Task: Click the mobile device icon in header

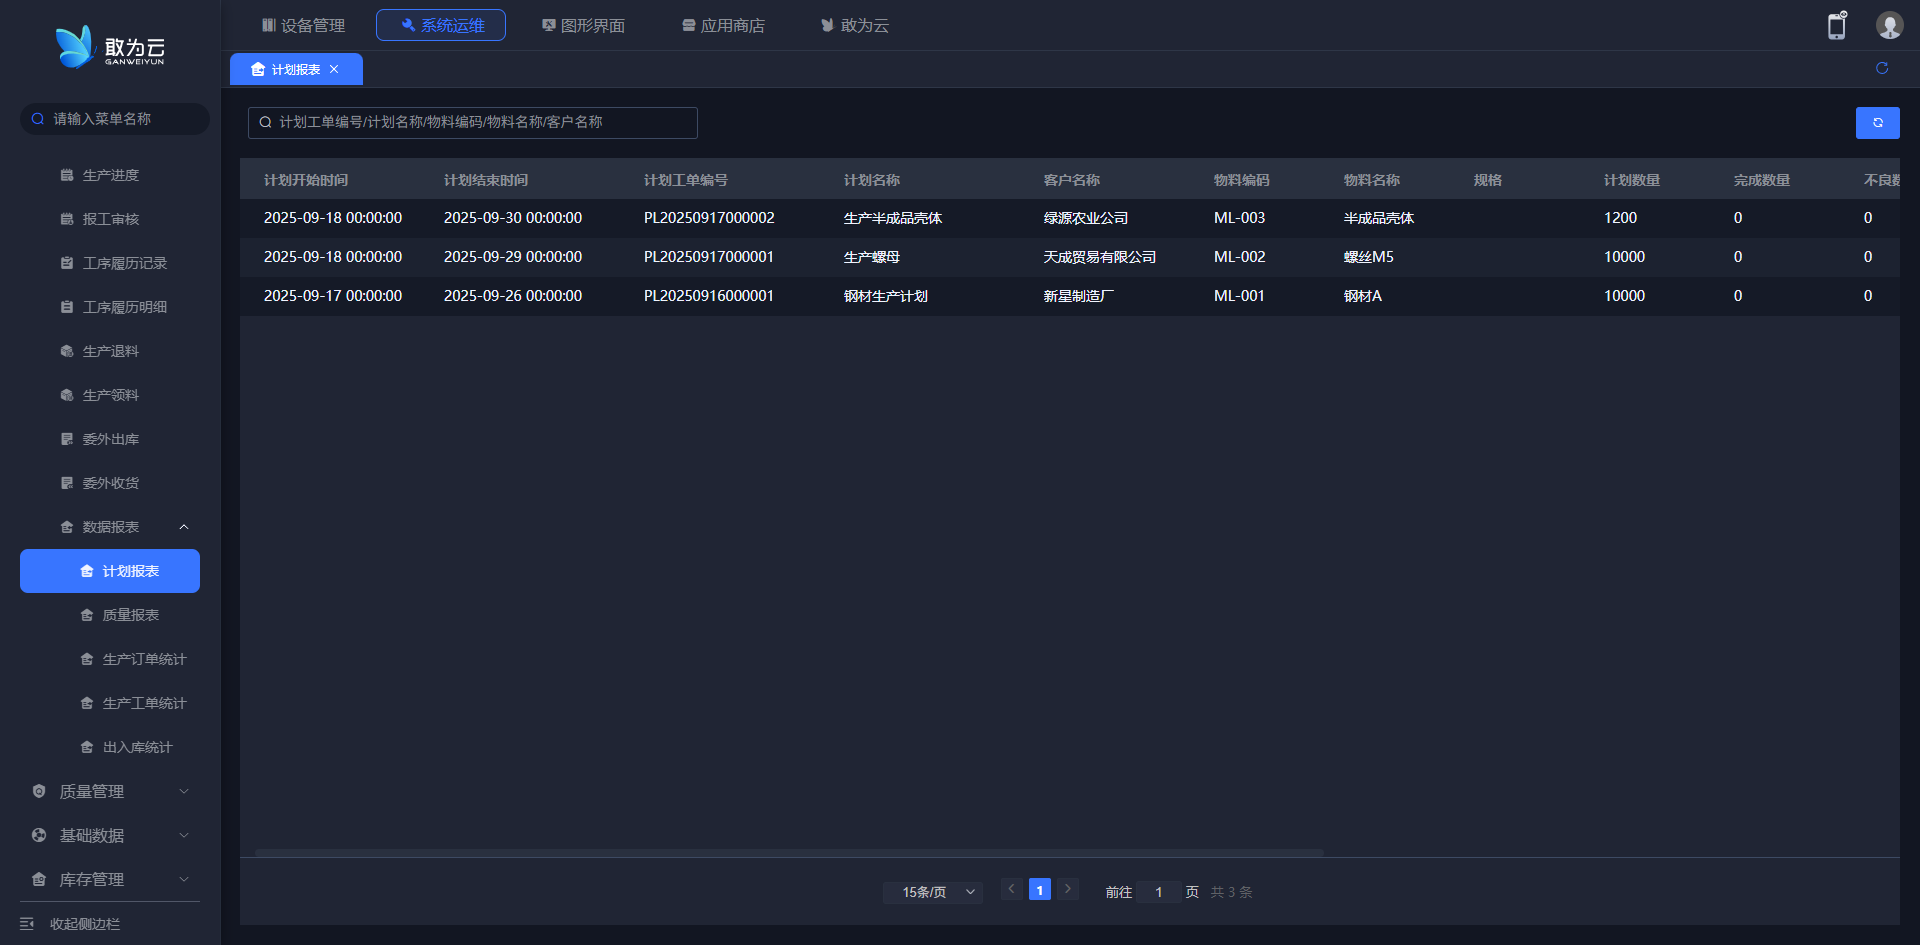Action: tap(1836, 26)
